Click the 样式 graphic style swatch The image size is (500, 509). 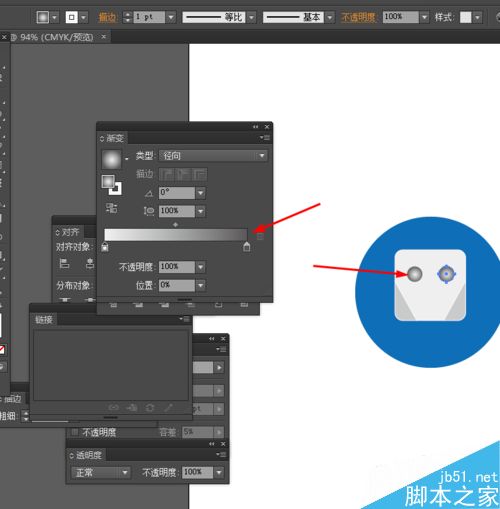pyautogui.click(x=466, y=17)
